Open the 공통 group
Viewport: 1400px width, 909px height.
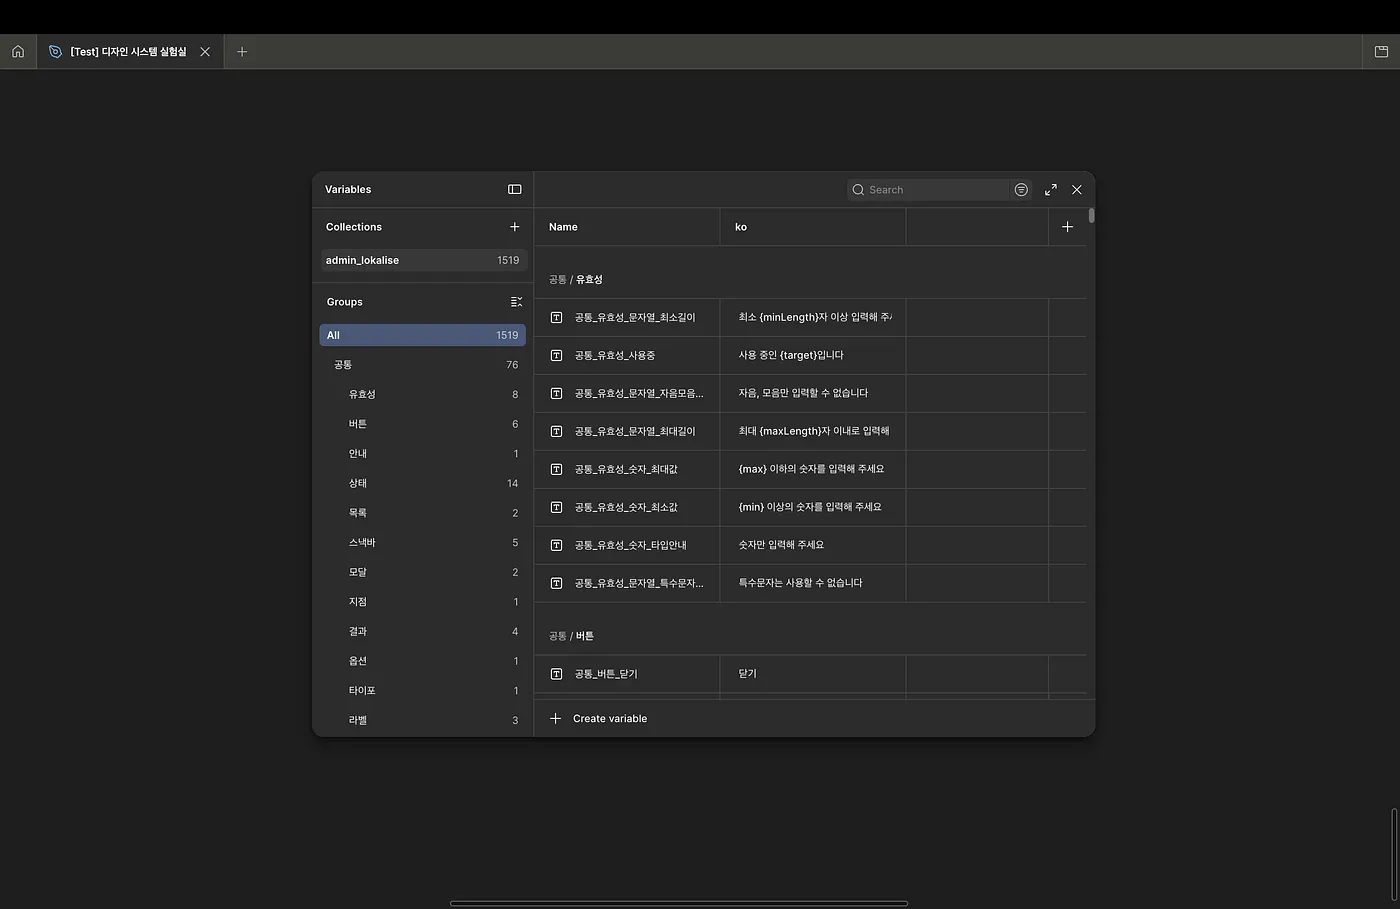coord(423,365)
